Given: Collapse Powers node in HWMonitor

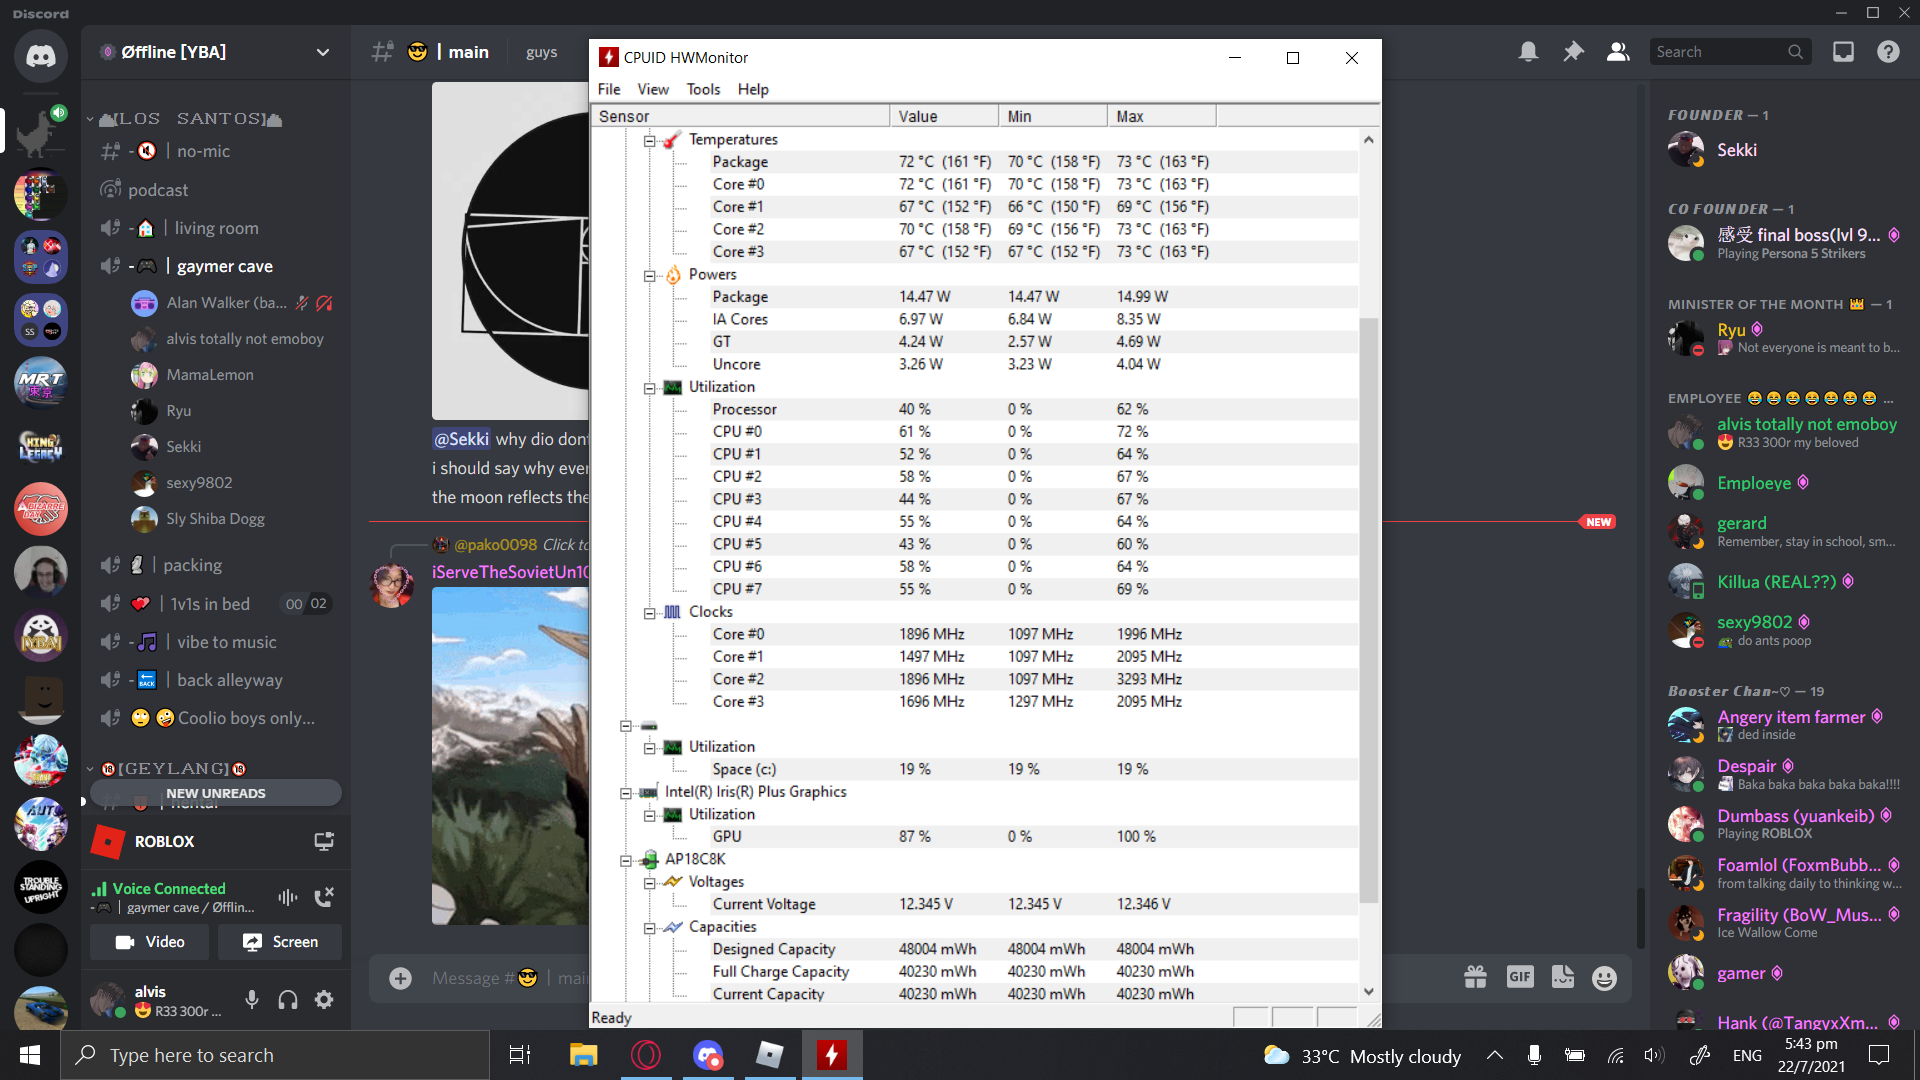Looking at the screenshot, I should pyautogui.click(x=649, y=275).
